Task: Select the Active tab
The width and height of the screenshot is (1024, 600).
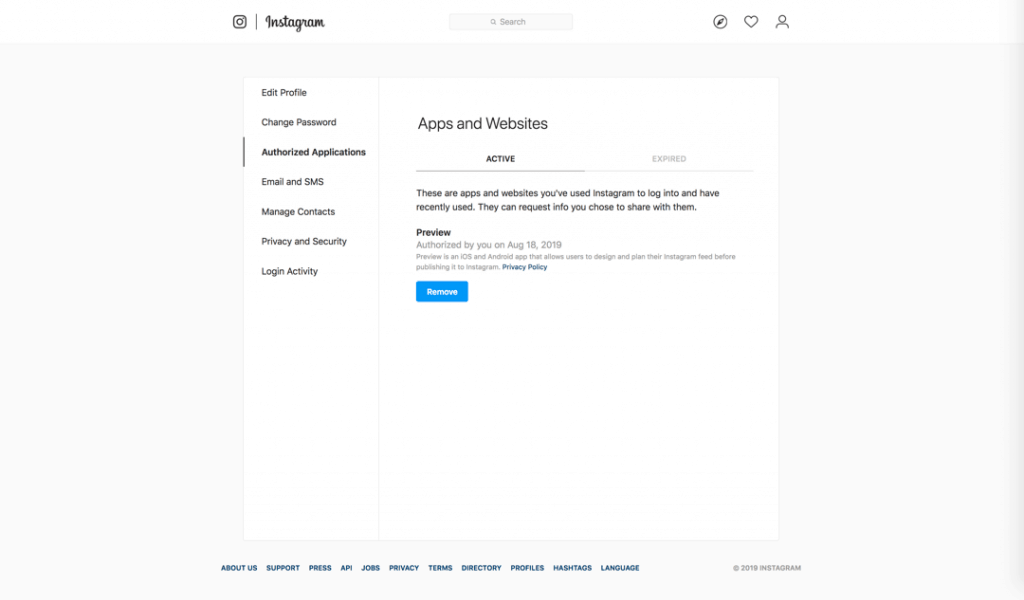Action: [x=500, y=159]
